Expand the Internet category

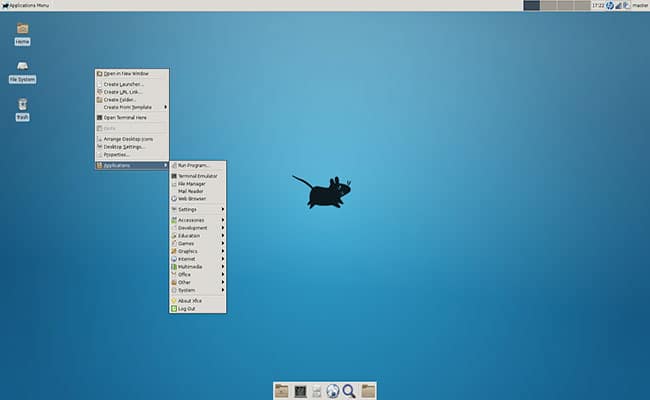tap(198, 259)
